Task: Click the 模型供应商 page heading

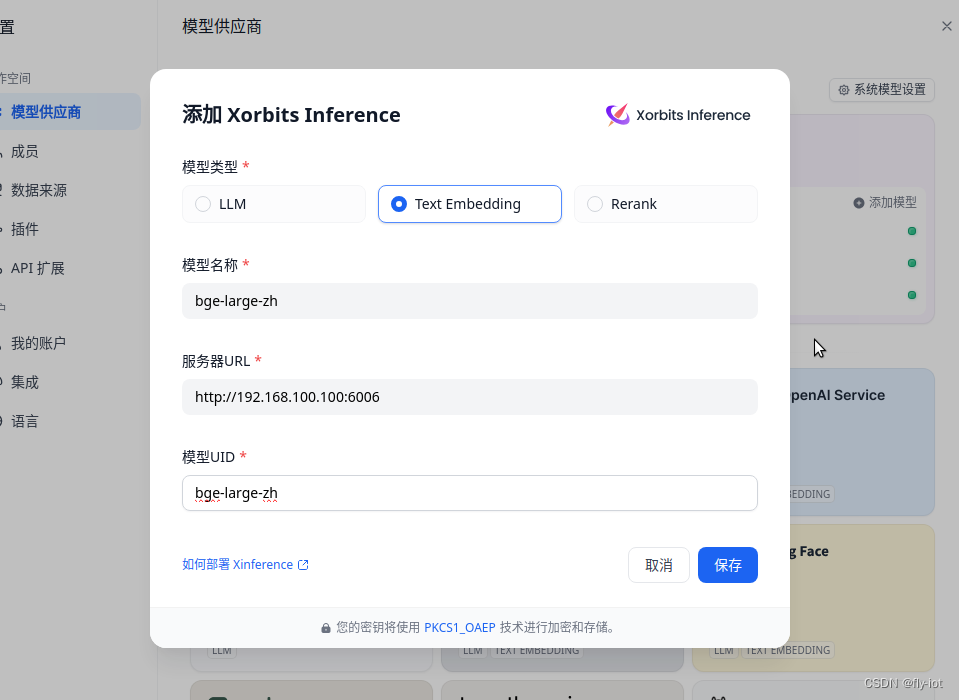Action: (222, 26)
